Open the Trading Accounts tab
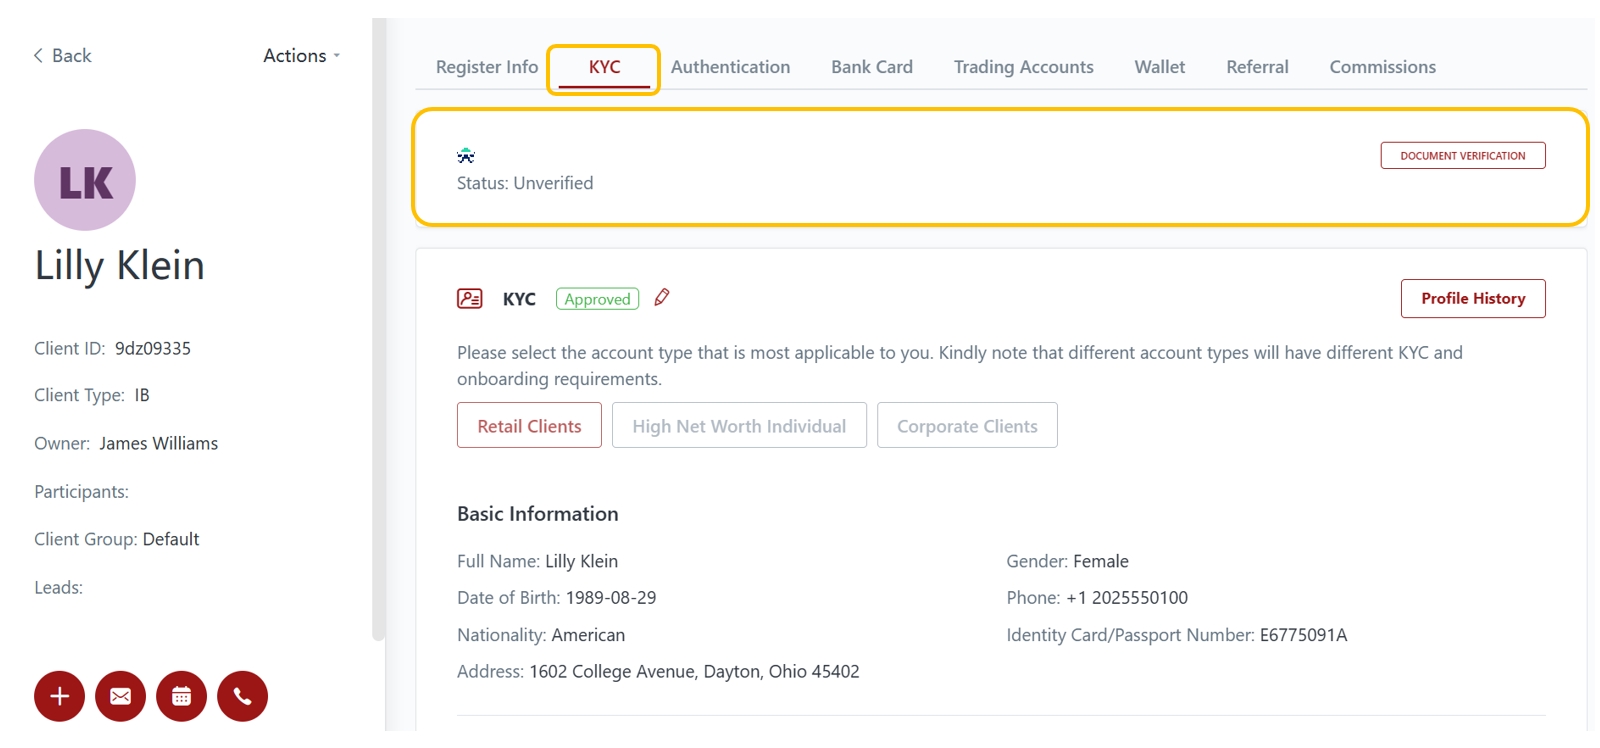 coord(1023,67)
